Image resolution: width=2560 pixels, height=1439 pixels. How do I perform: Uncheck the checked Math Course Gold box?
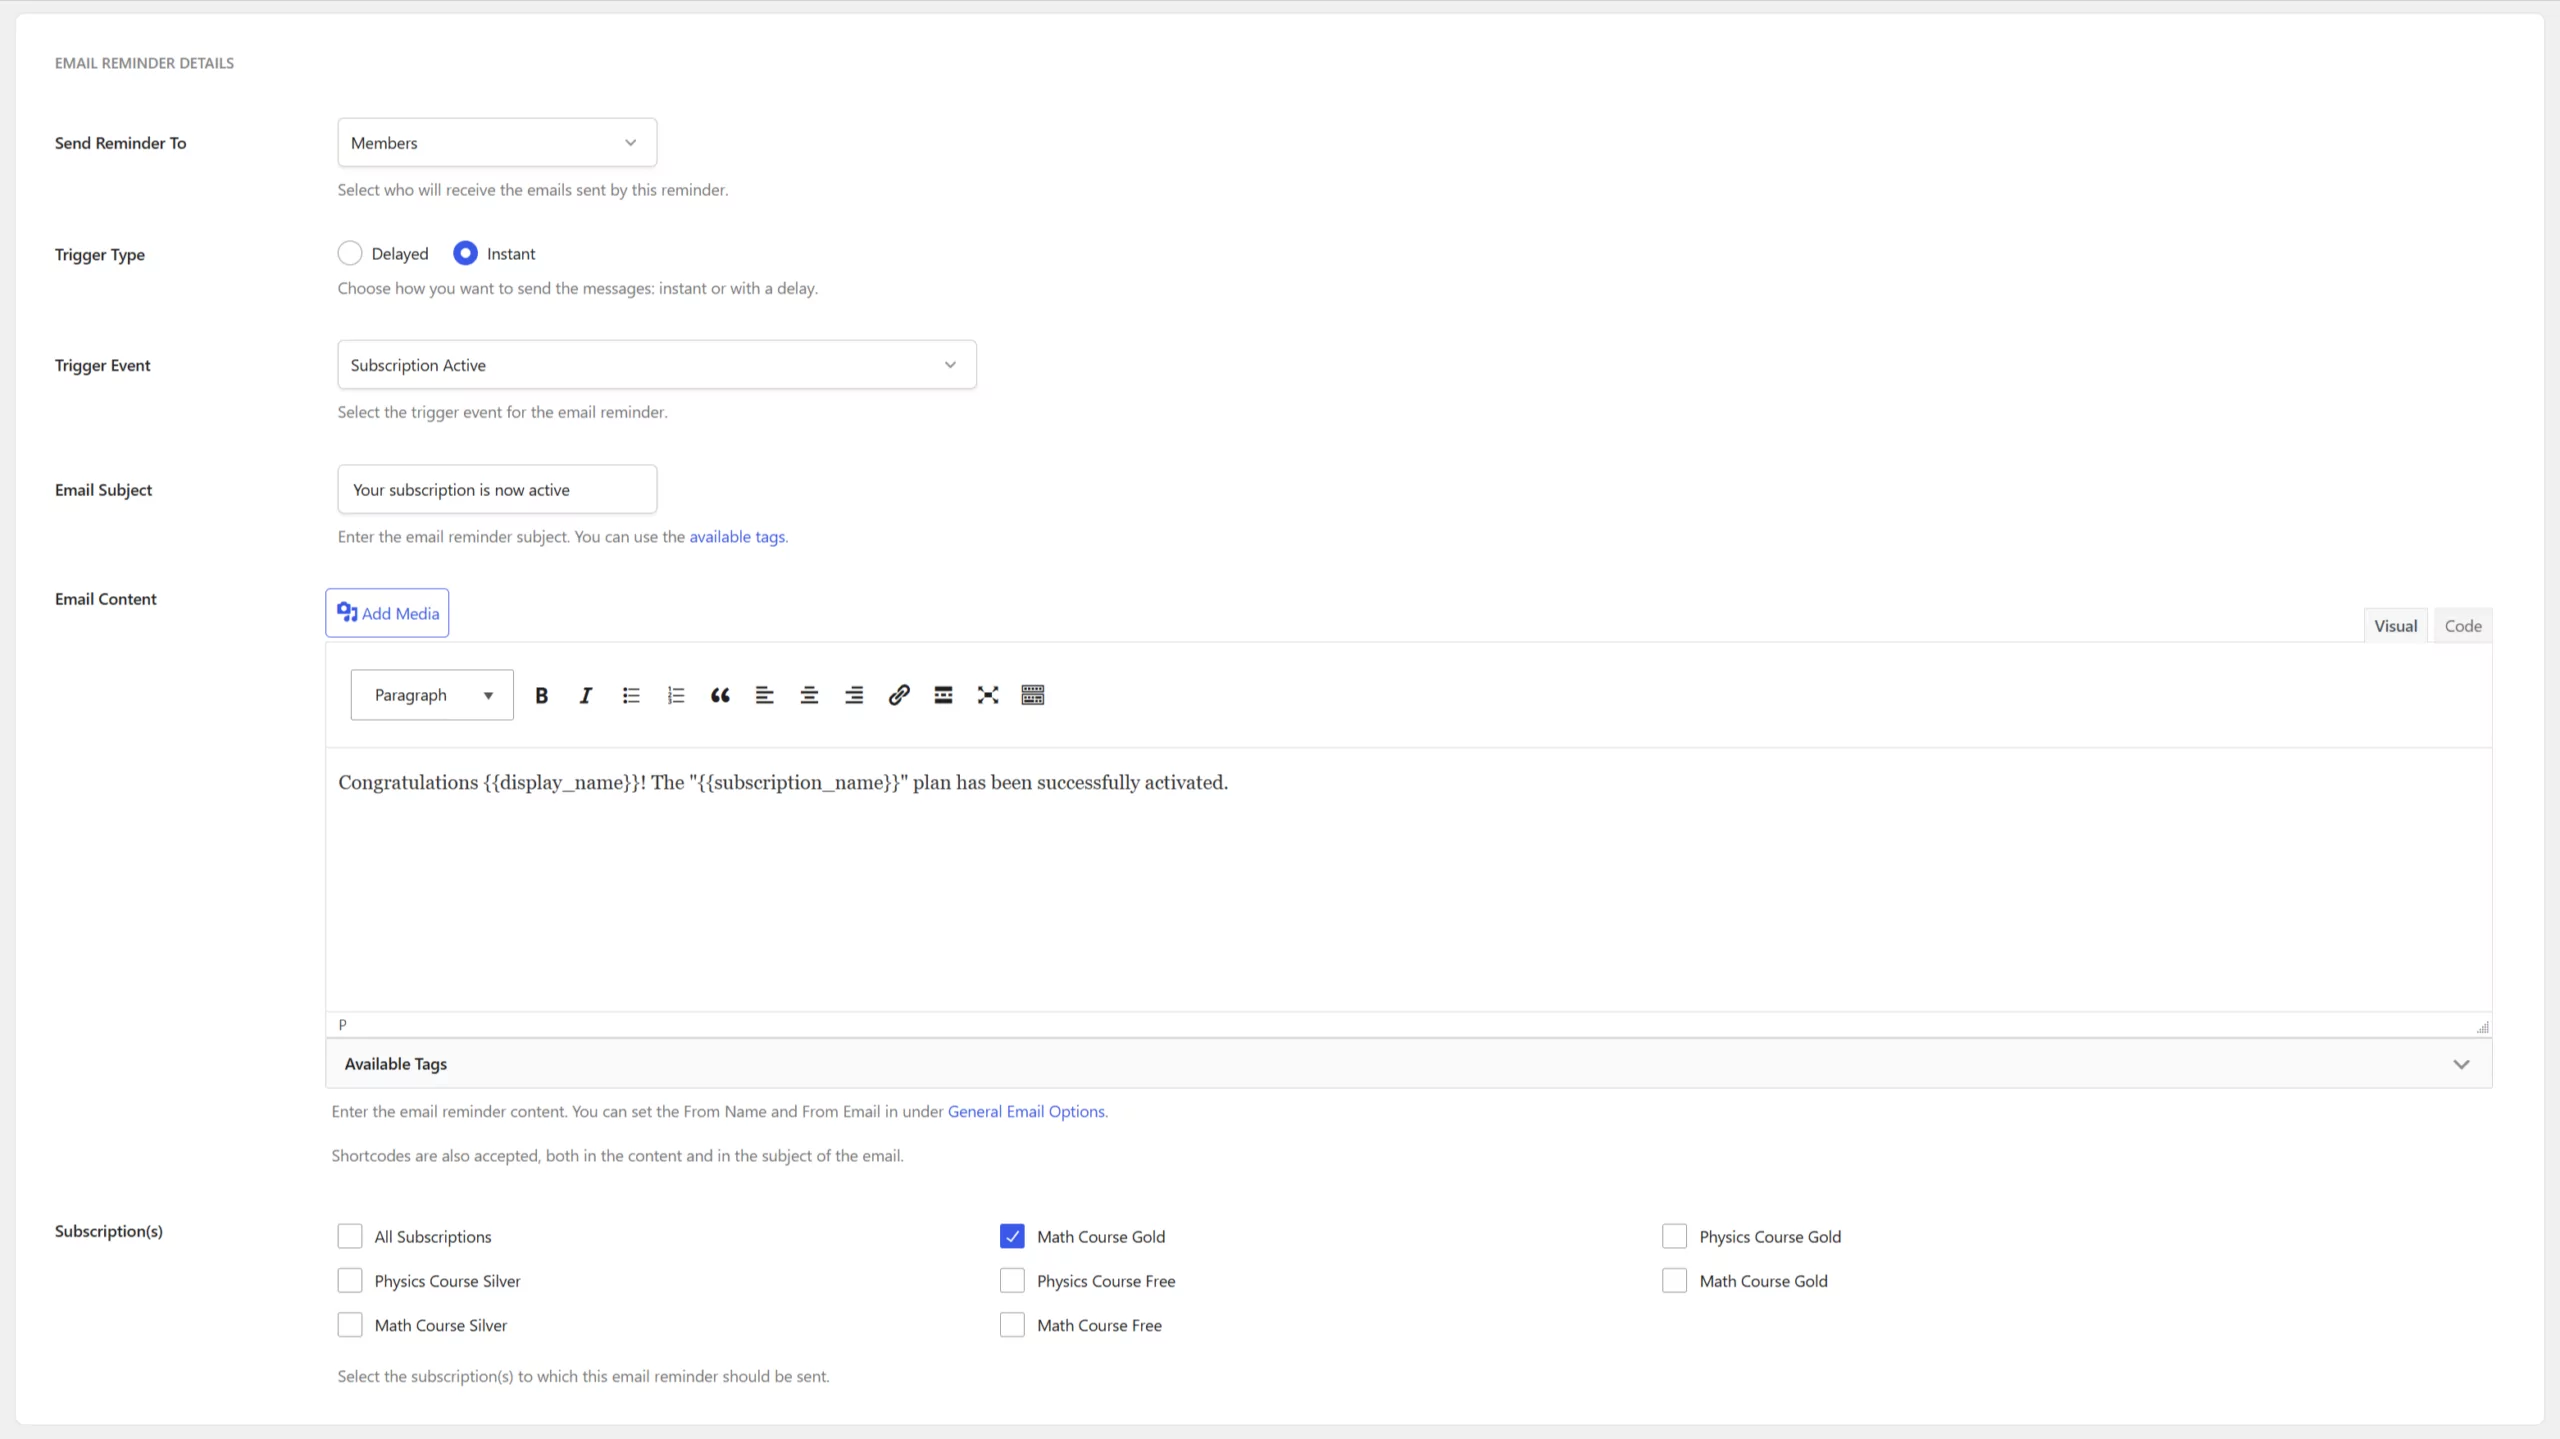pos(1012,1237)
